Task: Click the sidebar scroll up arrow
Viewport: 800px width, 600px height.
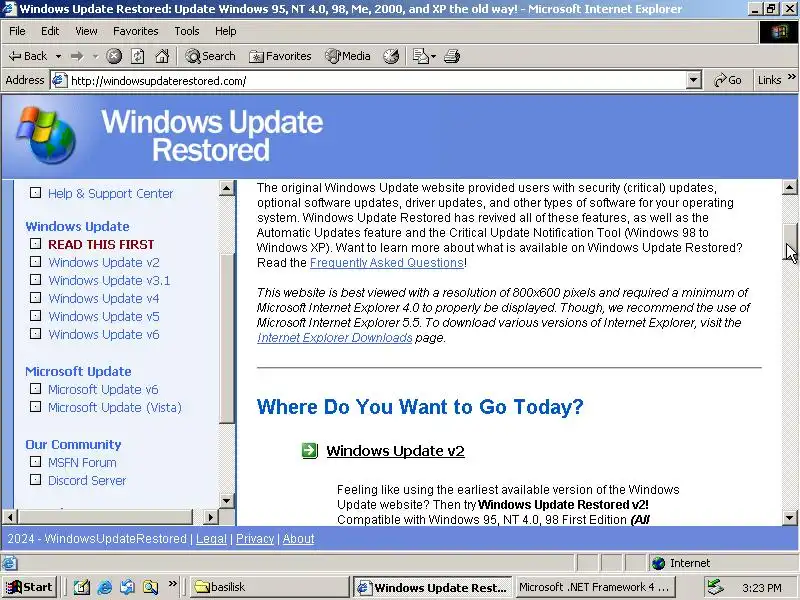Action: pyautogui.click(x=227, y=188)
